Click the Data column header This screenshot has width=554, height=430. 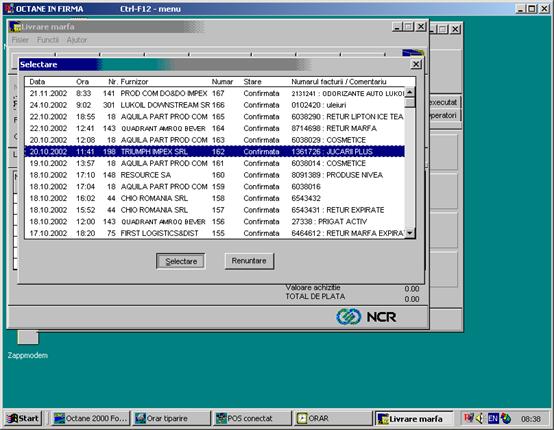37,82
